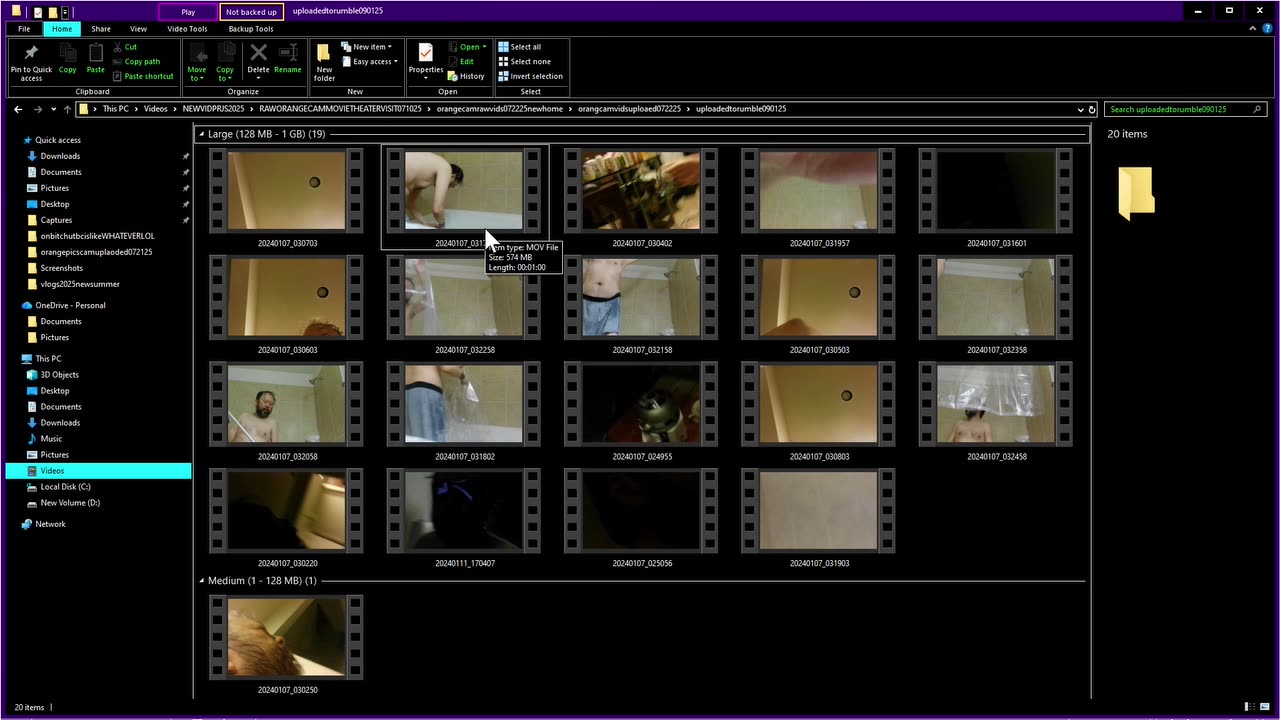Screen dimensions: 1280x720
Task: Click Select none in ribbon
Action: (x=524, y=62)
